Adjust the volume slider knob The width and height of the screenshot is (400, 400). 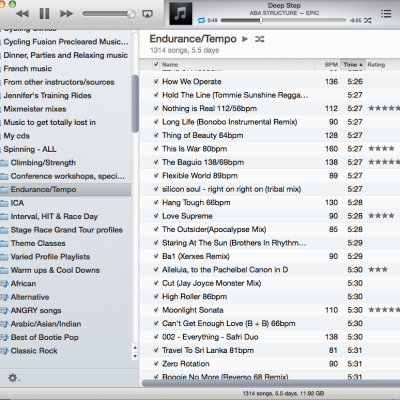[x=131, y=14]
